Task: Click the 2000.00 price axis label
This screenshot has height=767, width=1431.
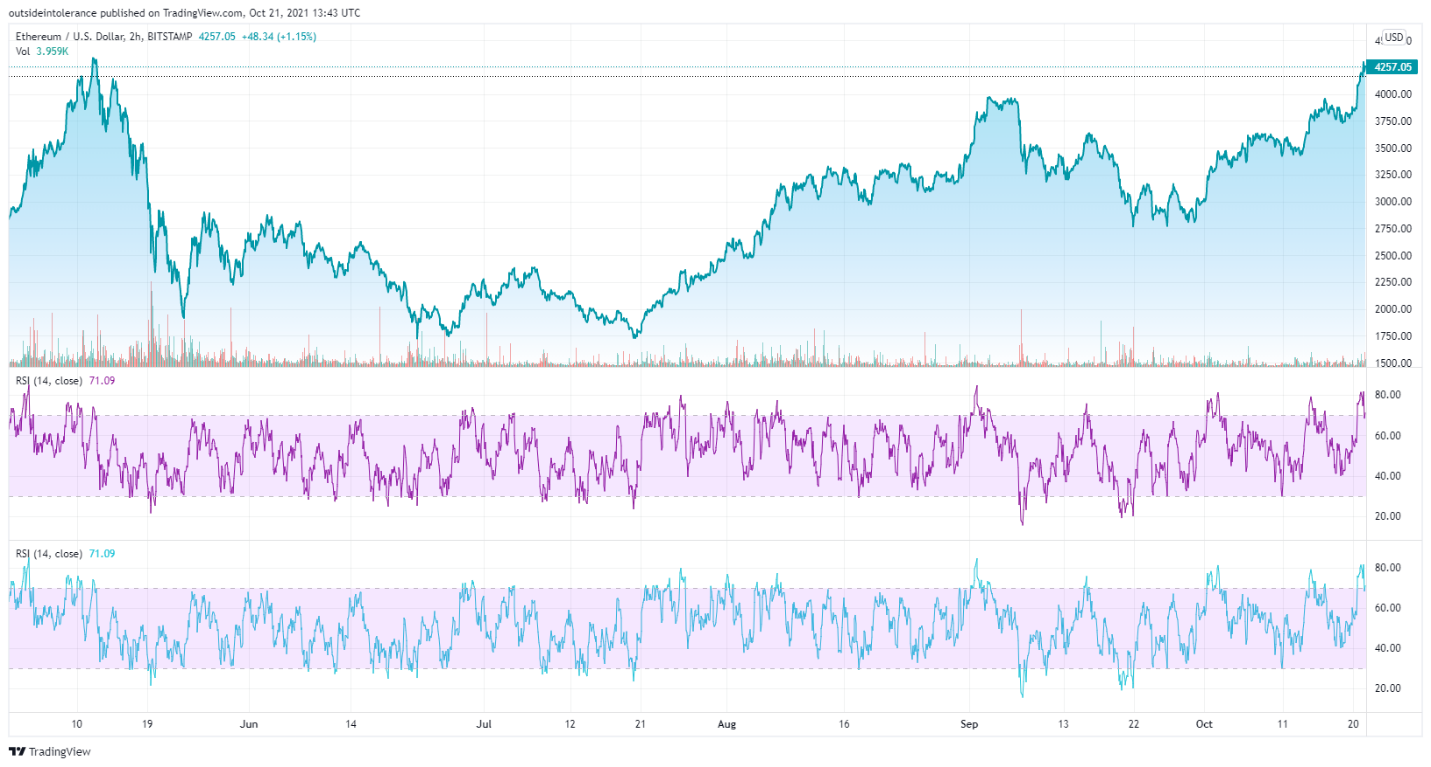Action: 1393,309
